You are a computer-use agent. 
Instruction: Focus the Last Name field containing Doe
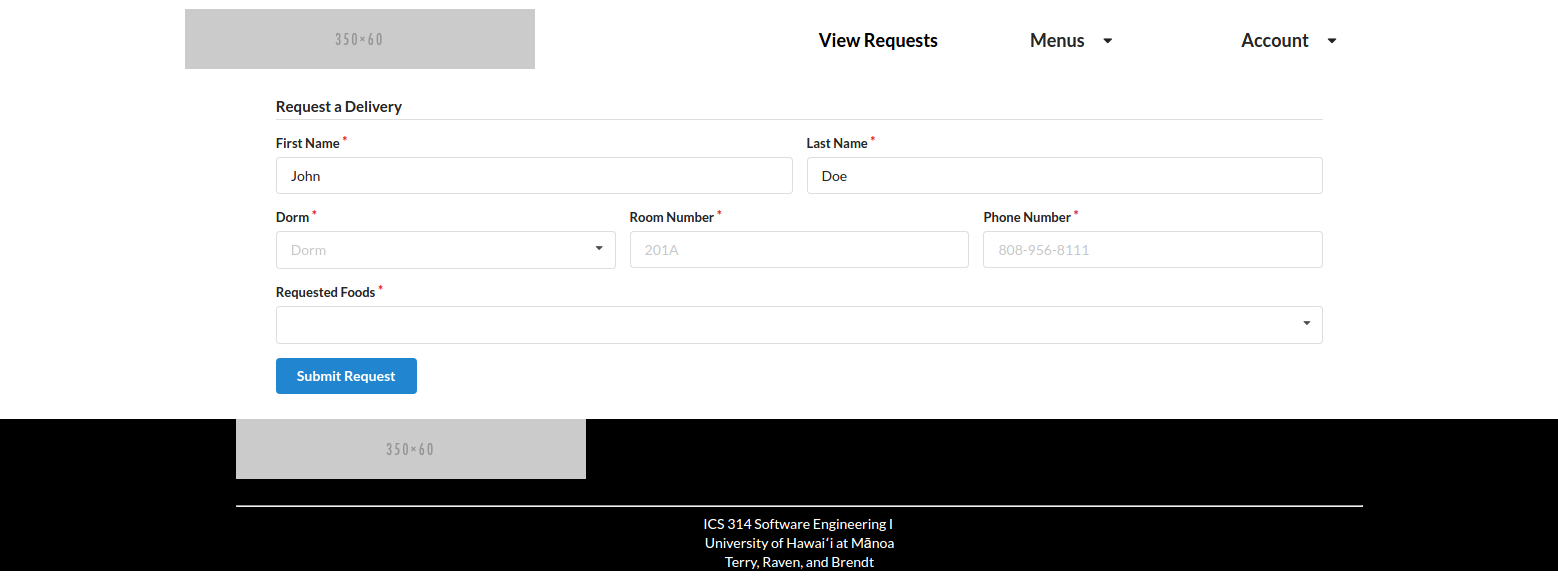[x=1065, y=176]
